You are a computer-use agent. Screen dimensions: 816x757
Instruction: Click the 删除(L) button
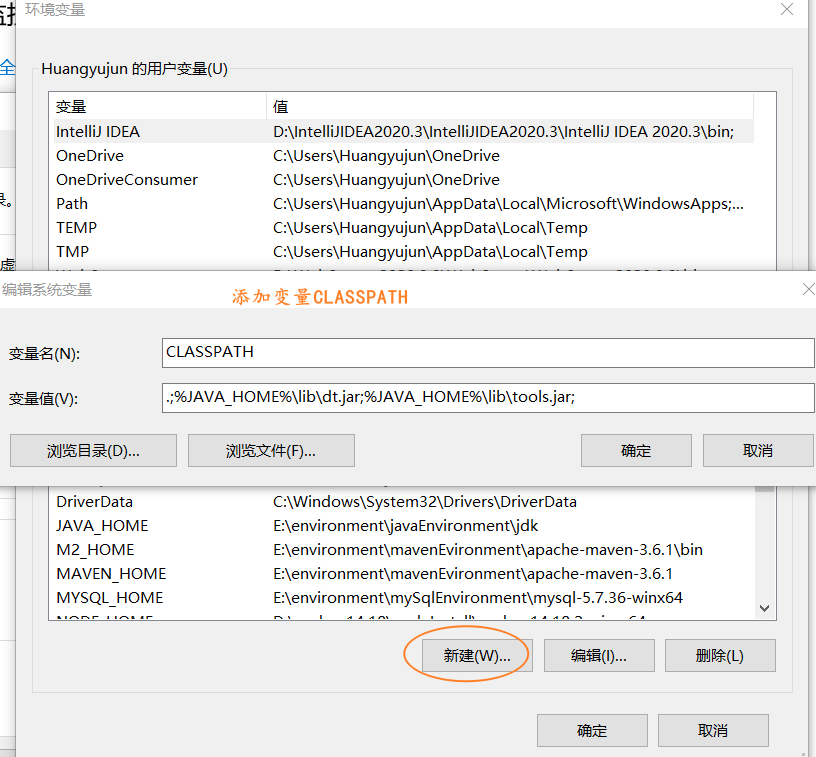(x=720, y=656)
